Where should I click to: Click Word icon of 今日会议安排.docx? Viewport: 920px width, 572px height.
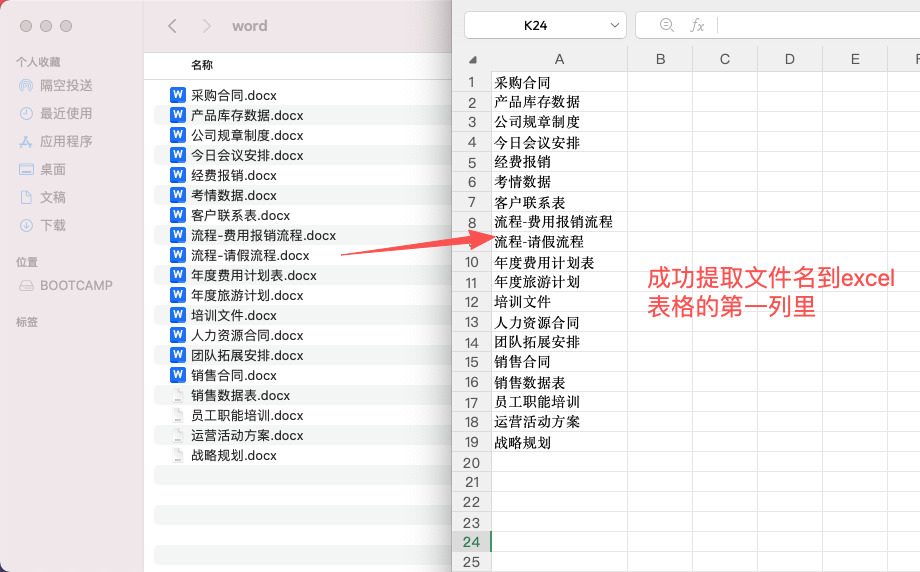click(x=178, y=155)
